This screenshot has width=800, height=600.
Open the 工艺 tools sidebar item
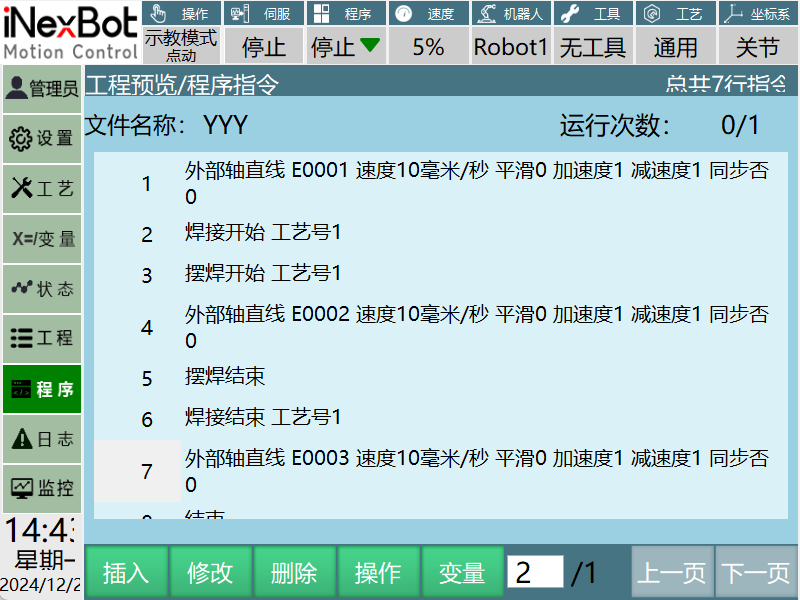41,188
